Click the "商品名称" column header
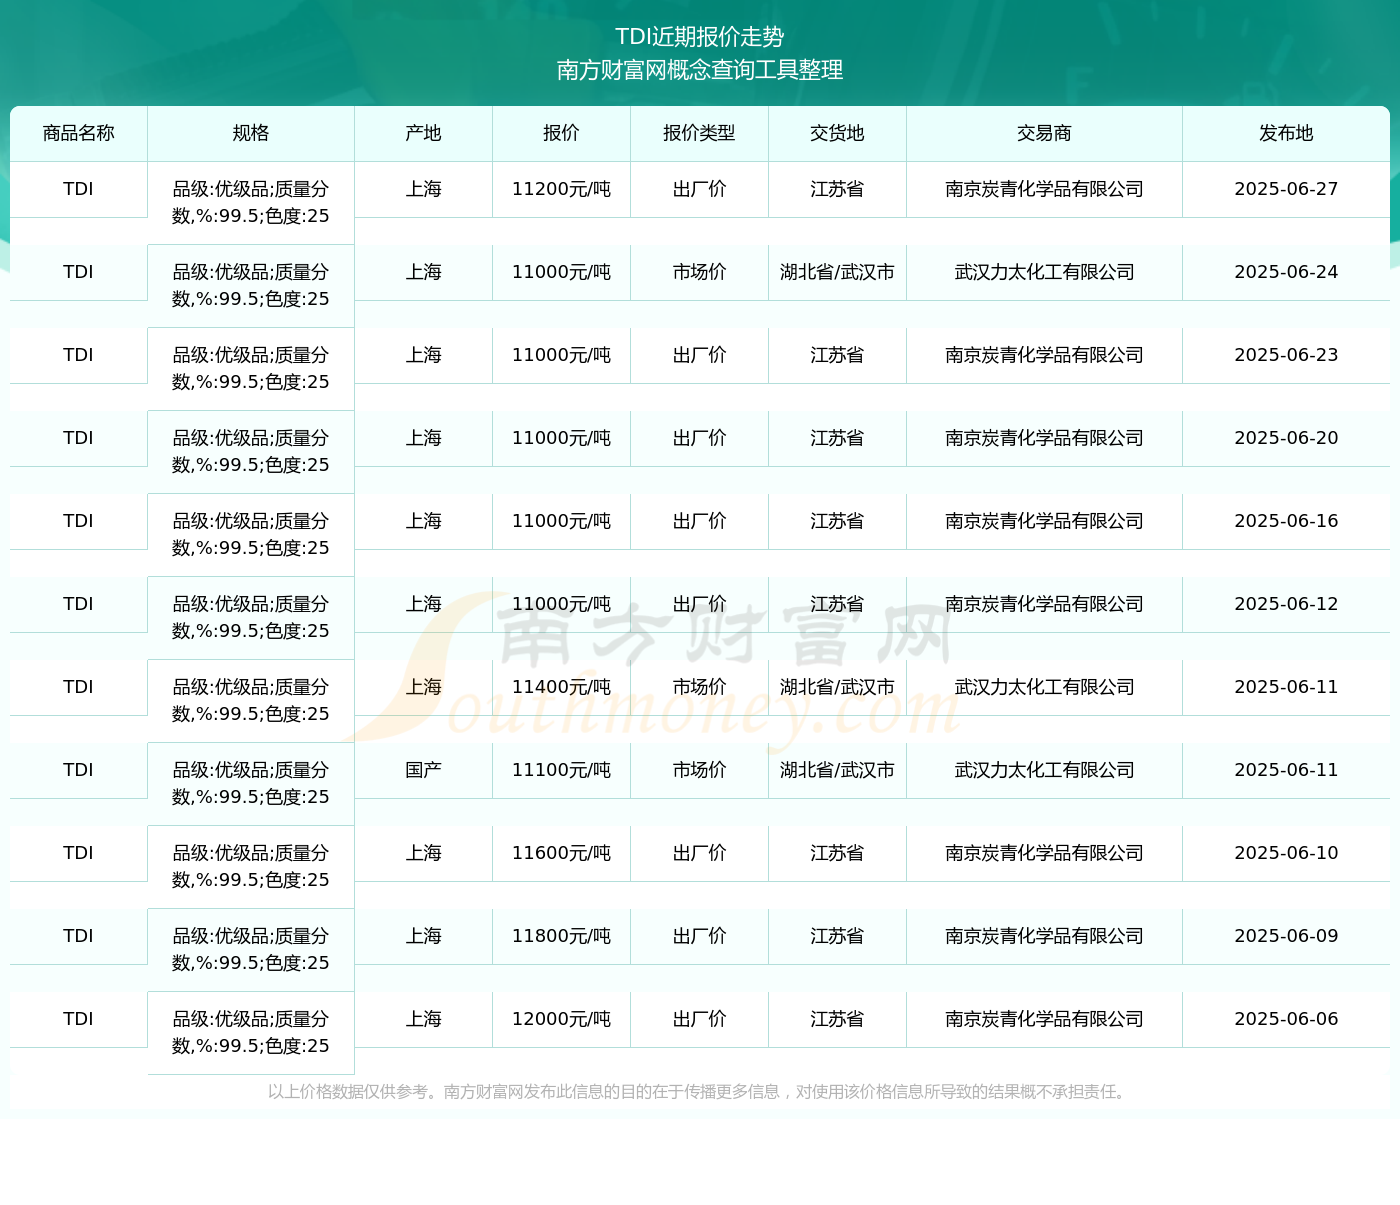1400x1205 pixels. [x=79, y=133]
